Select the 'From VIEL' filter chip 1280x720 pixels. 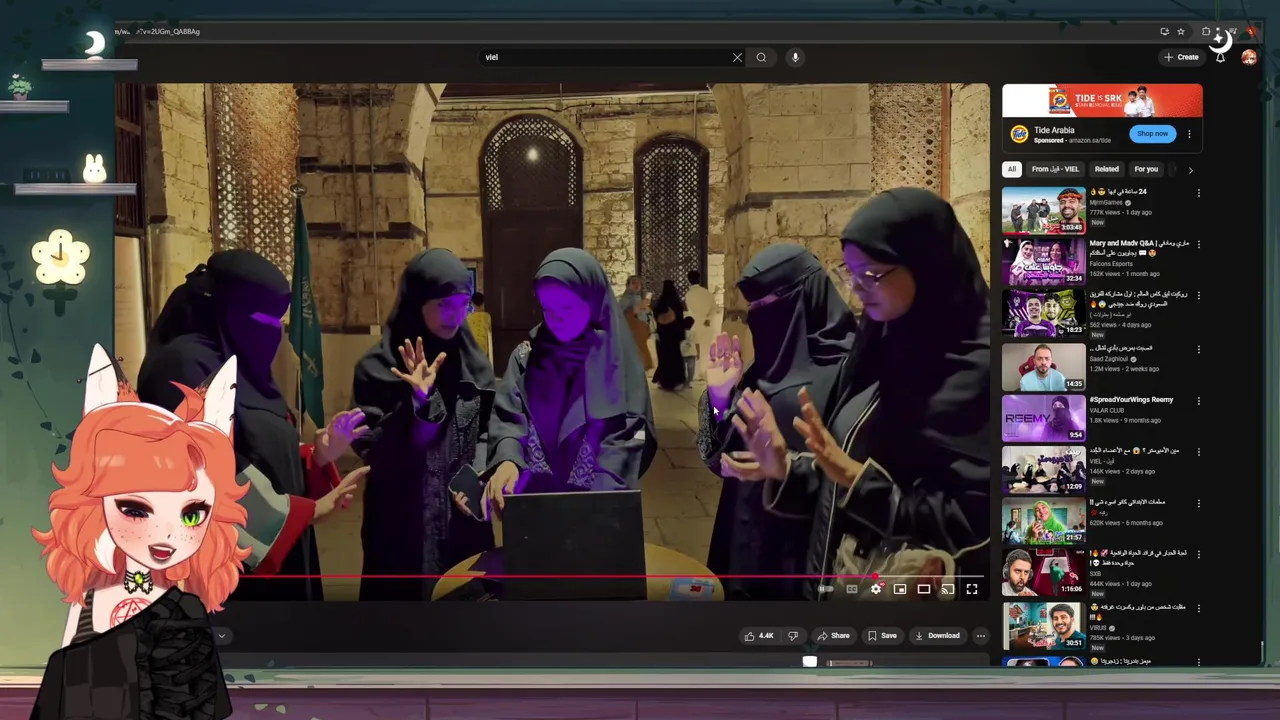pyautogui.click(x=1055, y=169)
